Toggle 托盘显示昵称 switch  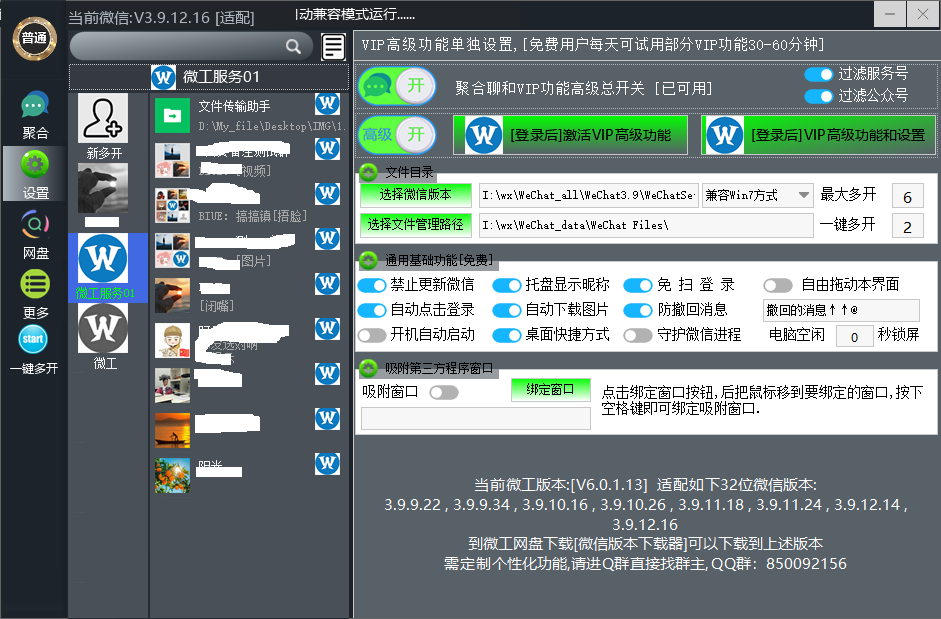(507, 285)
